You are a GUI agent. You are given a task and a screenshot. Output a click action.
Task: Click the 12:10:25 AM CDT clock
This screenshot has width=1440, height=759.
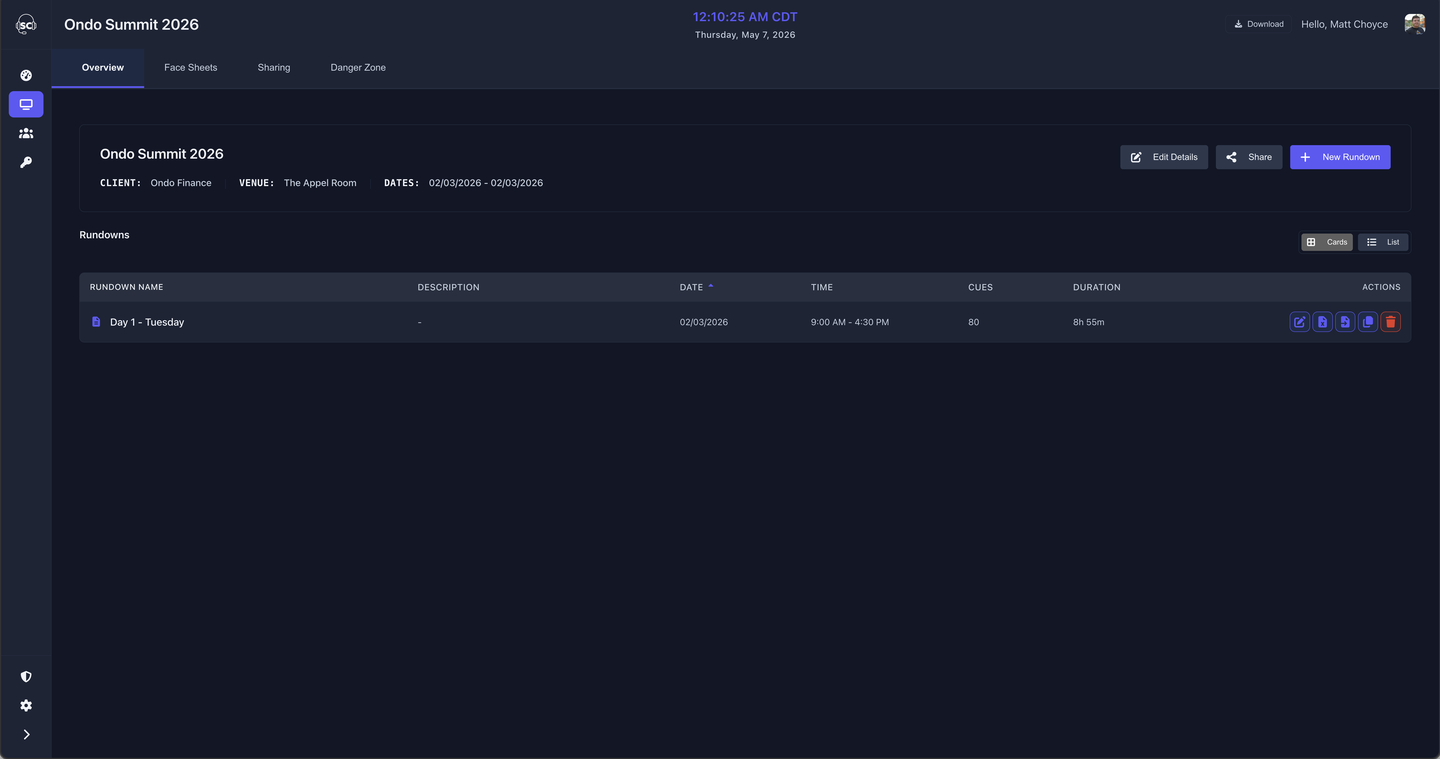pyautogui.click(x=745, y=17)
